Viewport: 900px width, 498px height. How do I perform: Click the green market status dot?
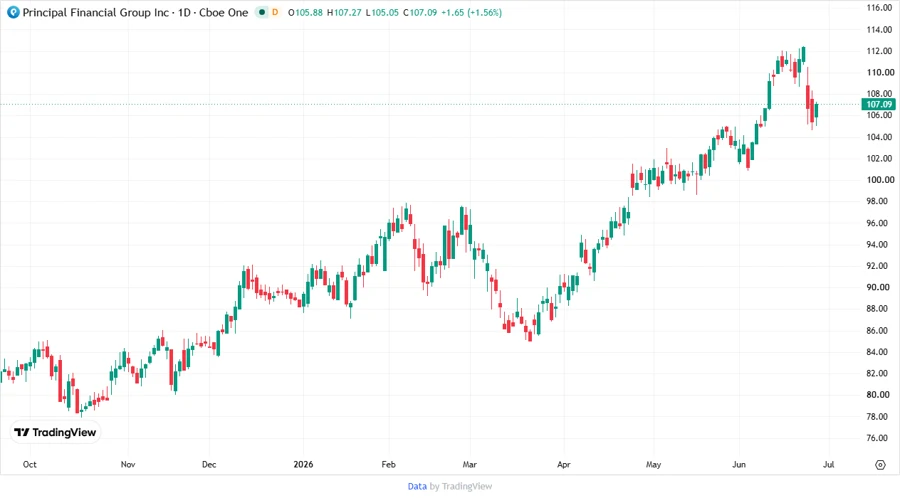tap(262, 12)
